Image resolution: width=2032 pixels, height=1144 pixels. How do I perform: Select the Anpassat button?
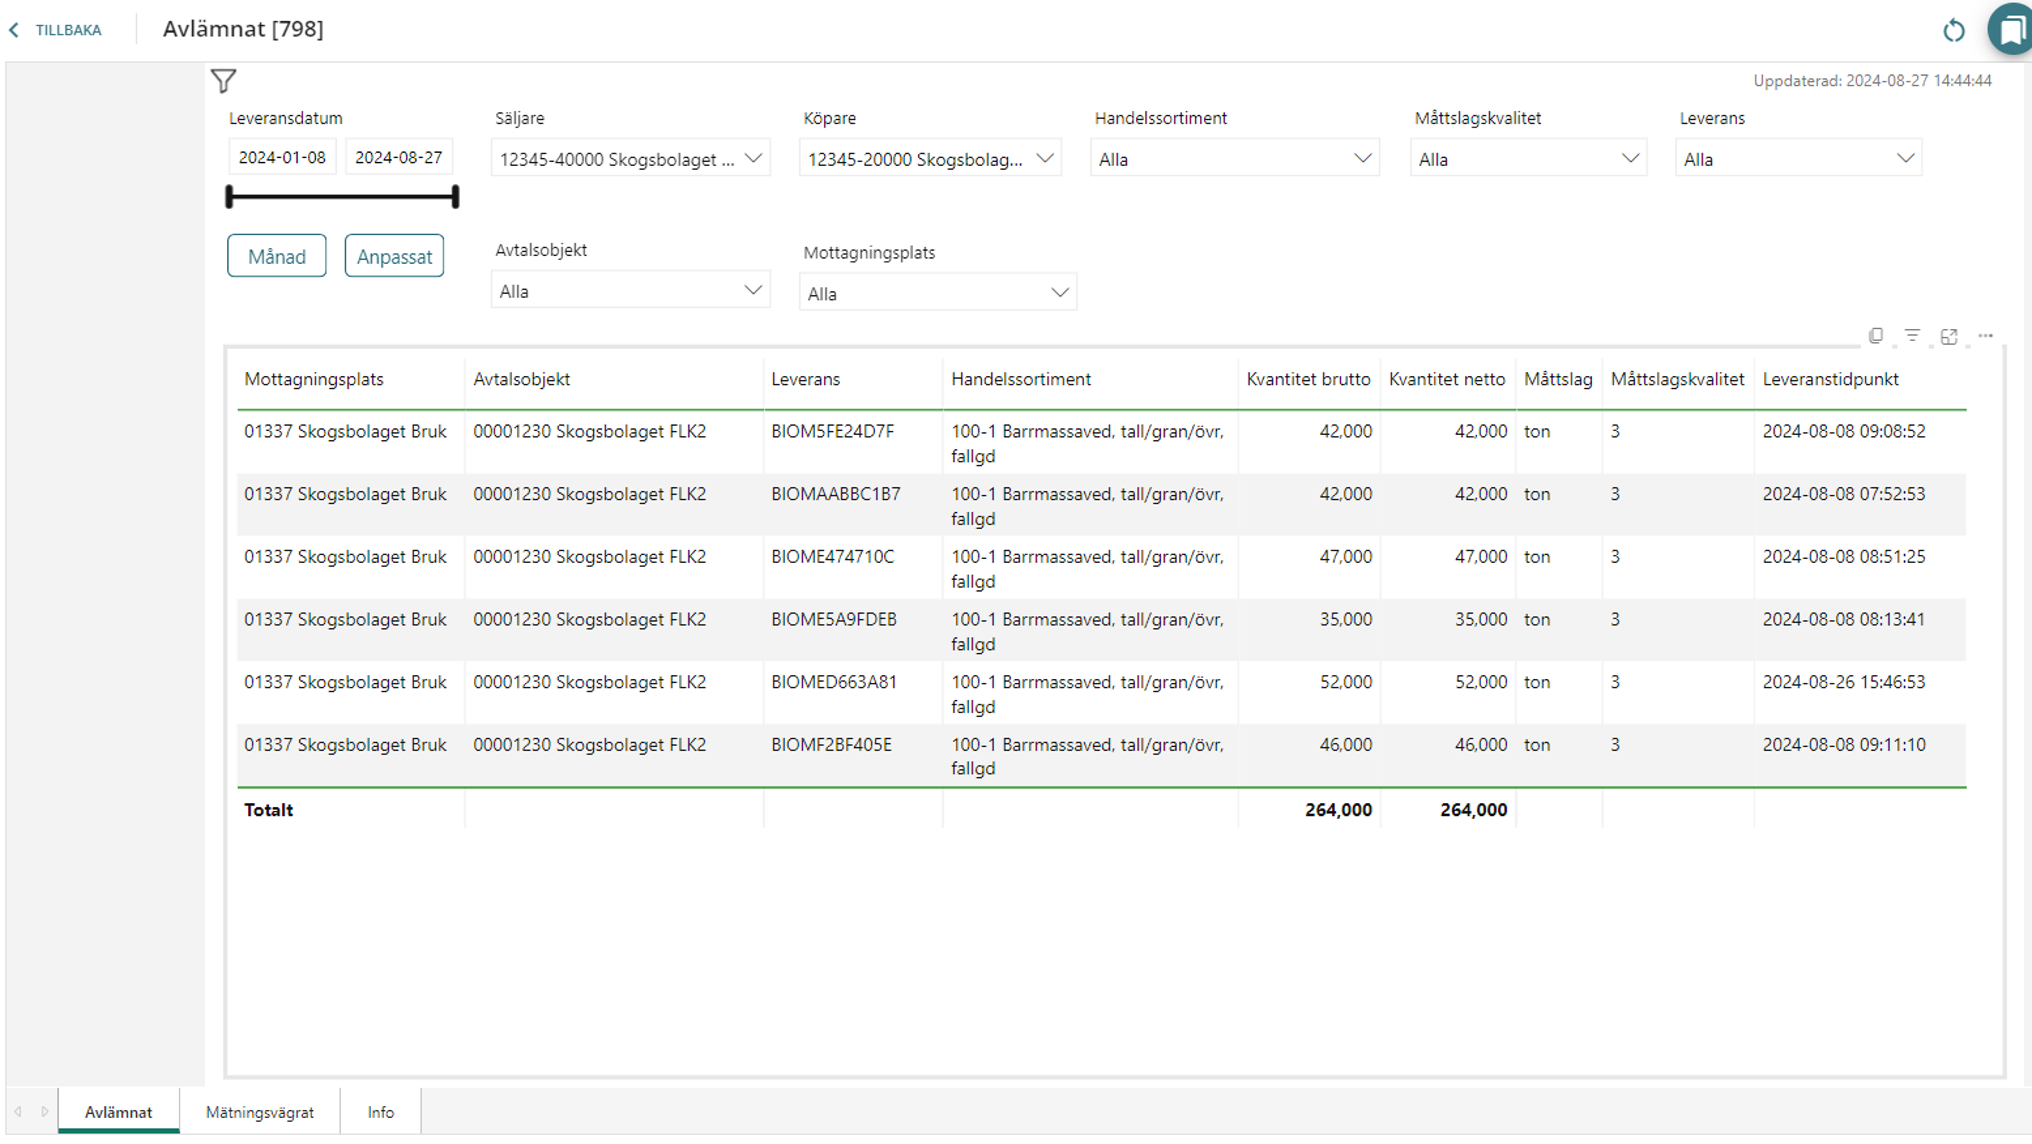coord(394,256)
